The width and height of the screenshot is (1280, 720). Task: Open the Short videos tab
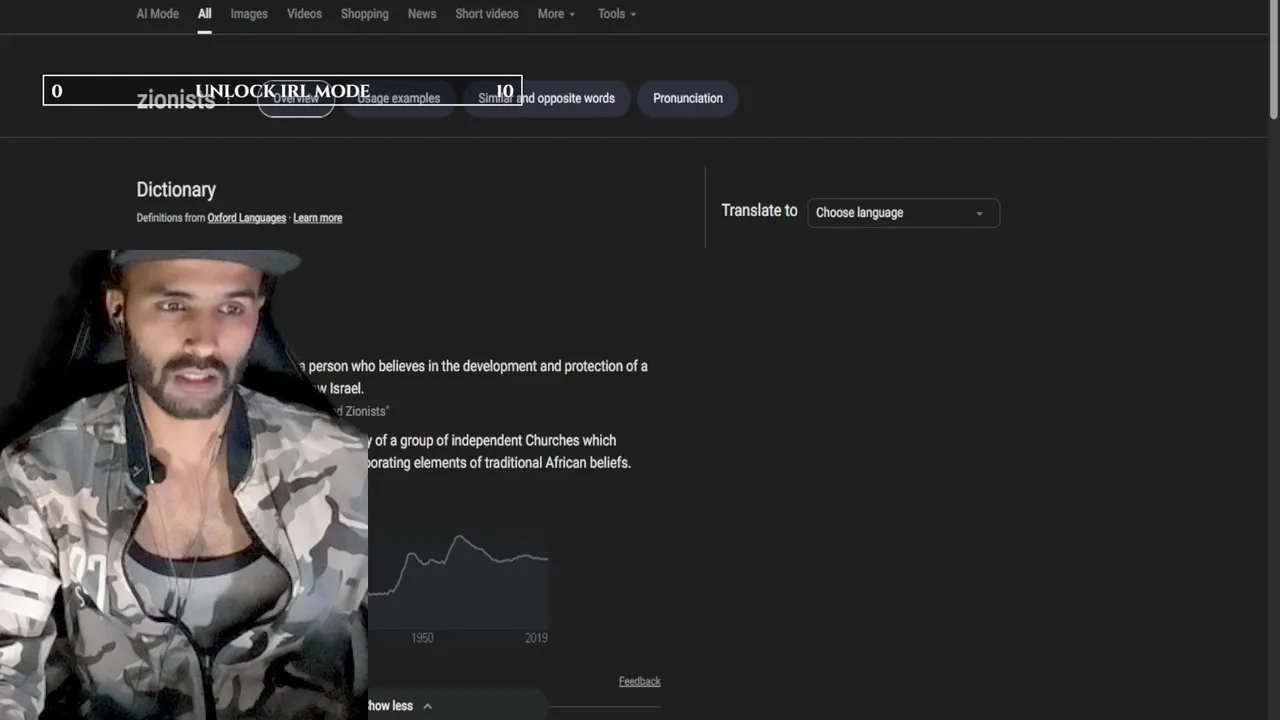487,14
